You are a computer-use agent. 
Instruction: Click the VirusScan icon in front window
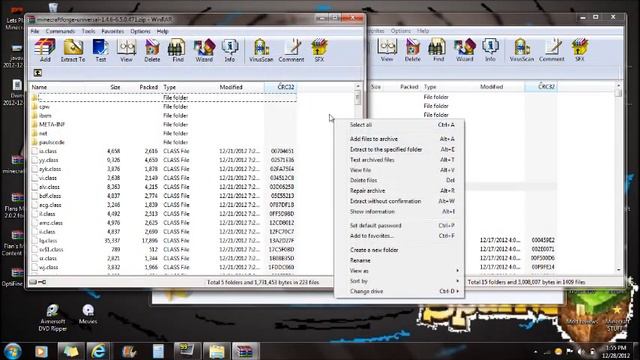[x=261, y=50]
